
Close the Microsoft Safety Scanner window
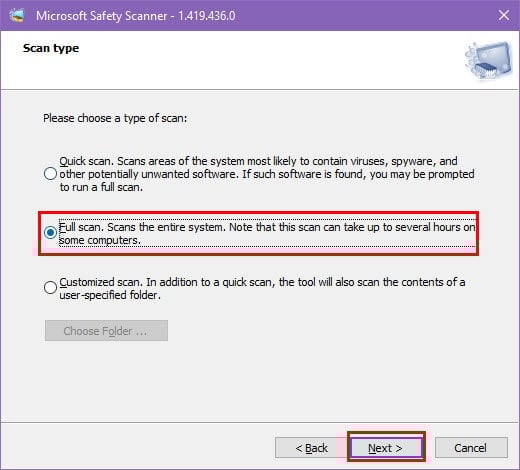[x=504, y=15]
